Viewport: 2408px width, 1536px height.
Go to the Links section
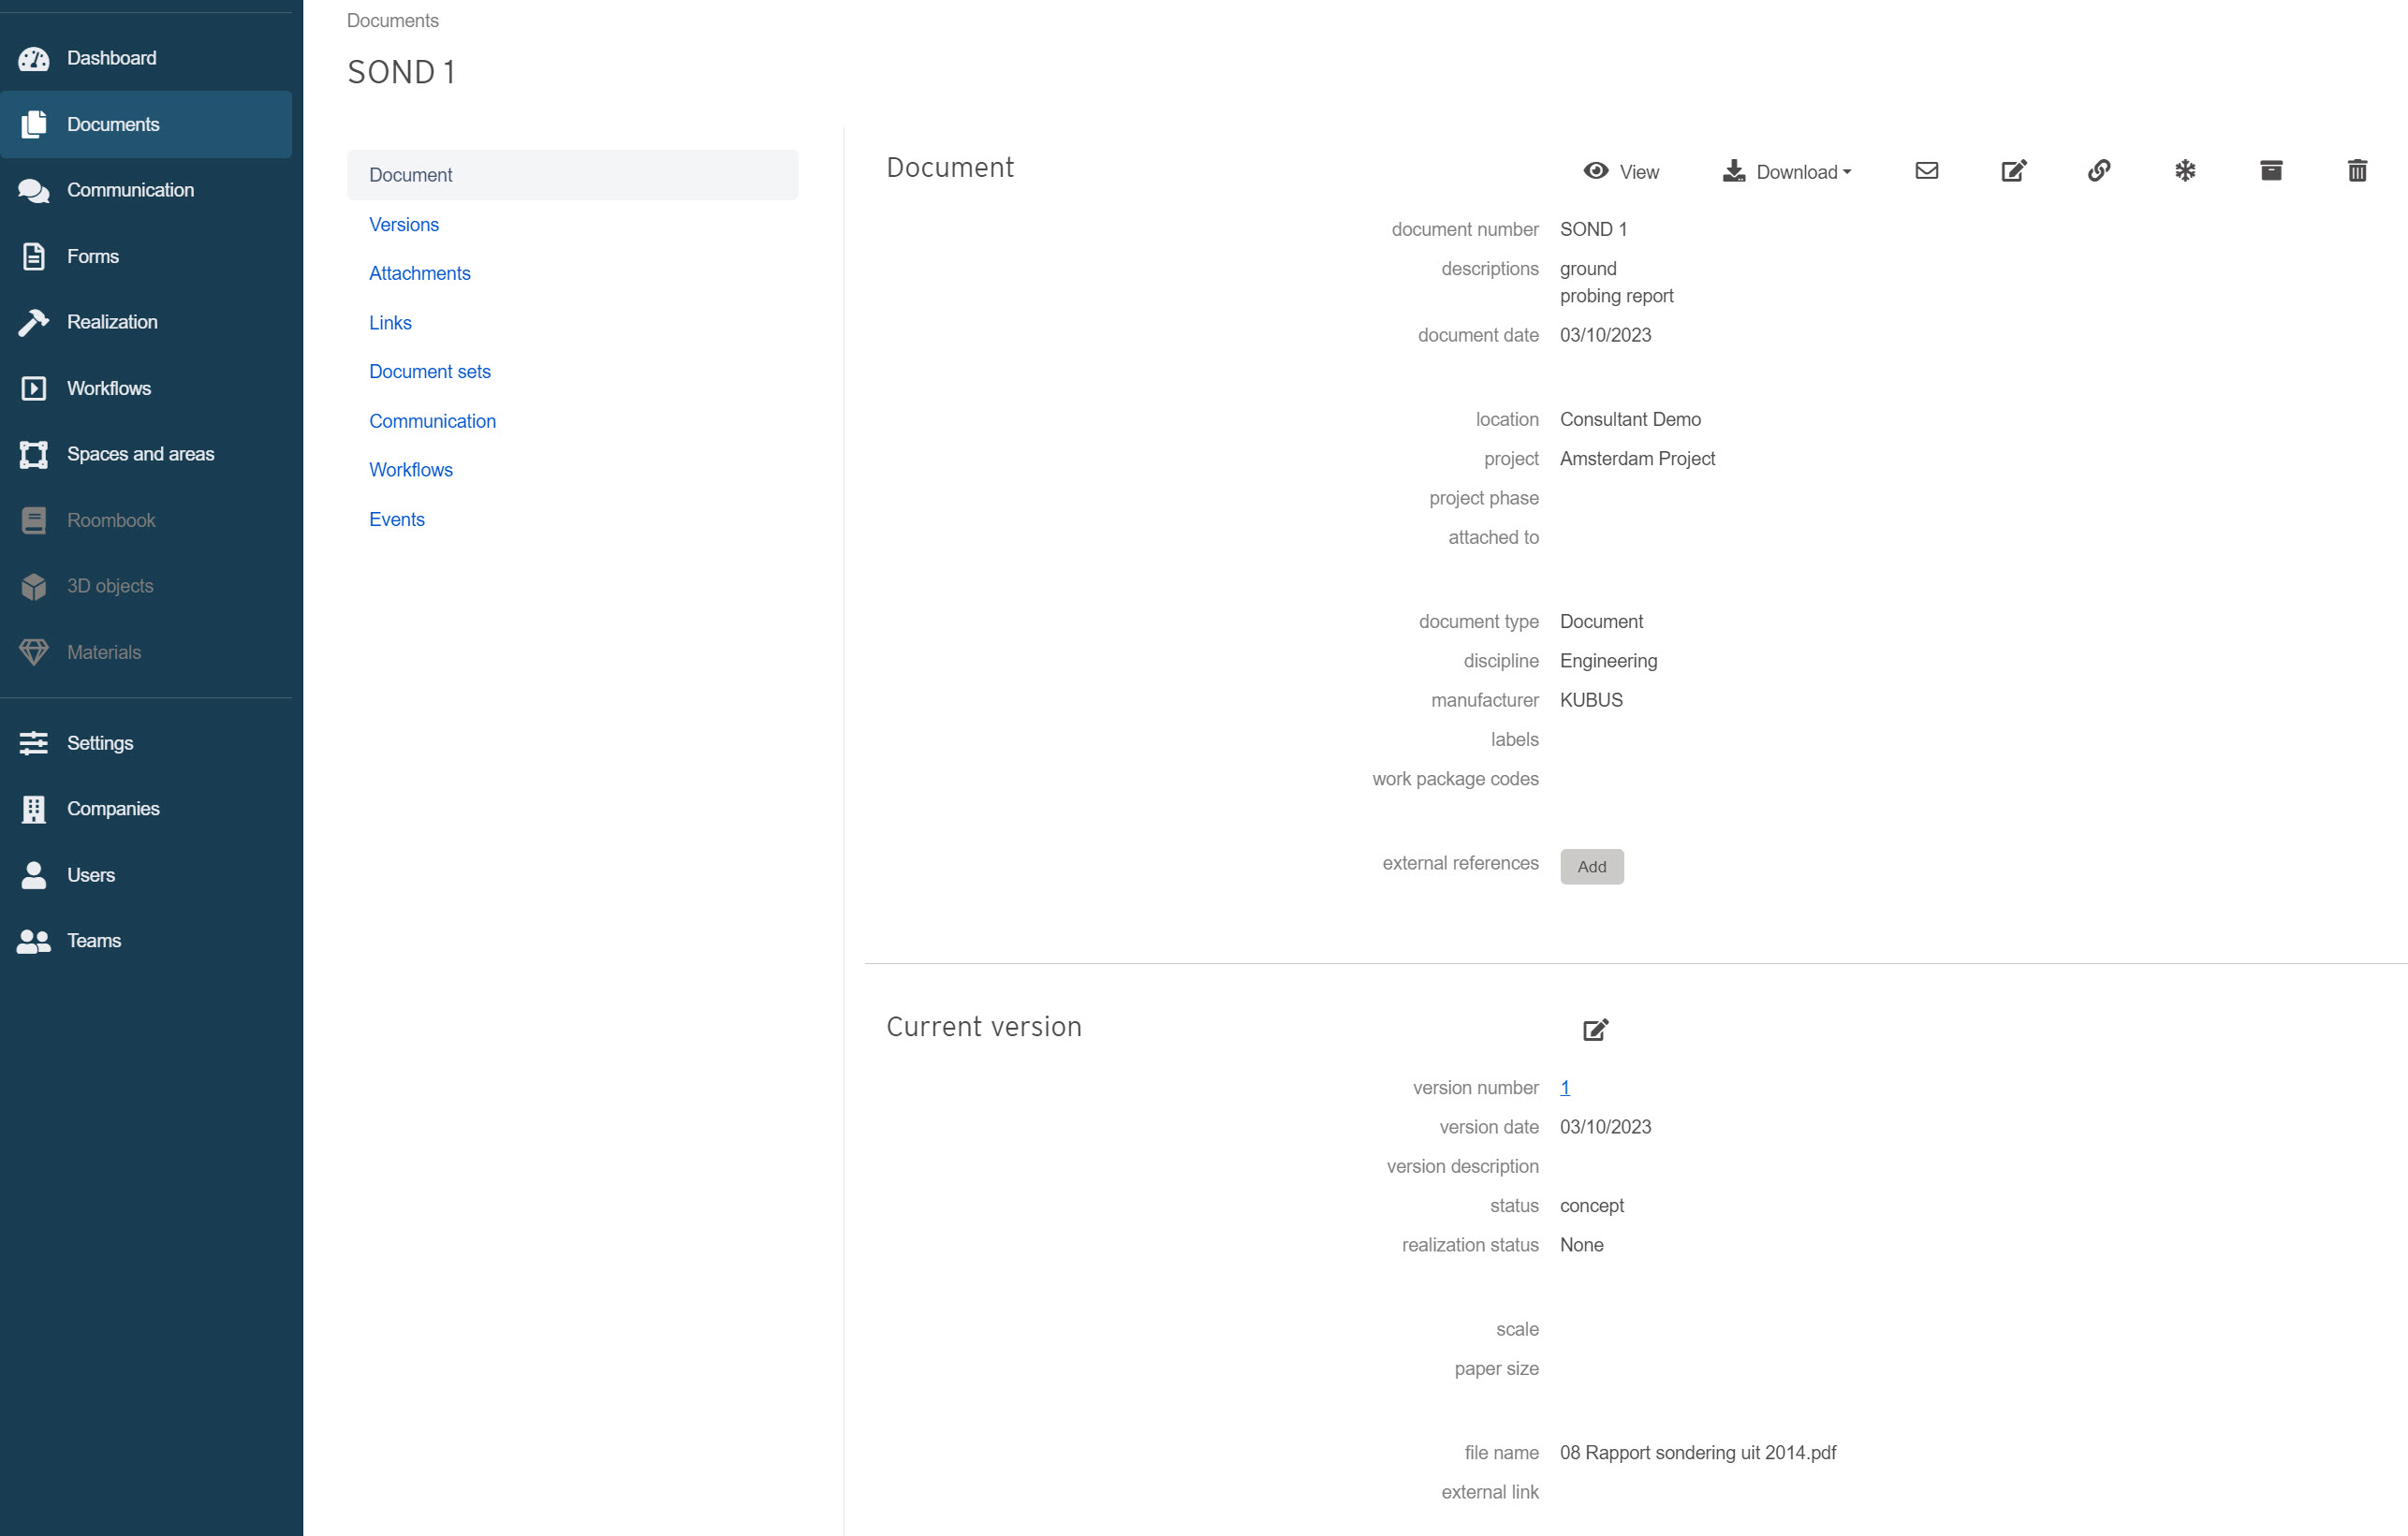tap(390, 322)
